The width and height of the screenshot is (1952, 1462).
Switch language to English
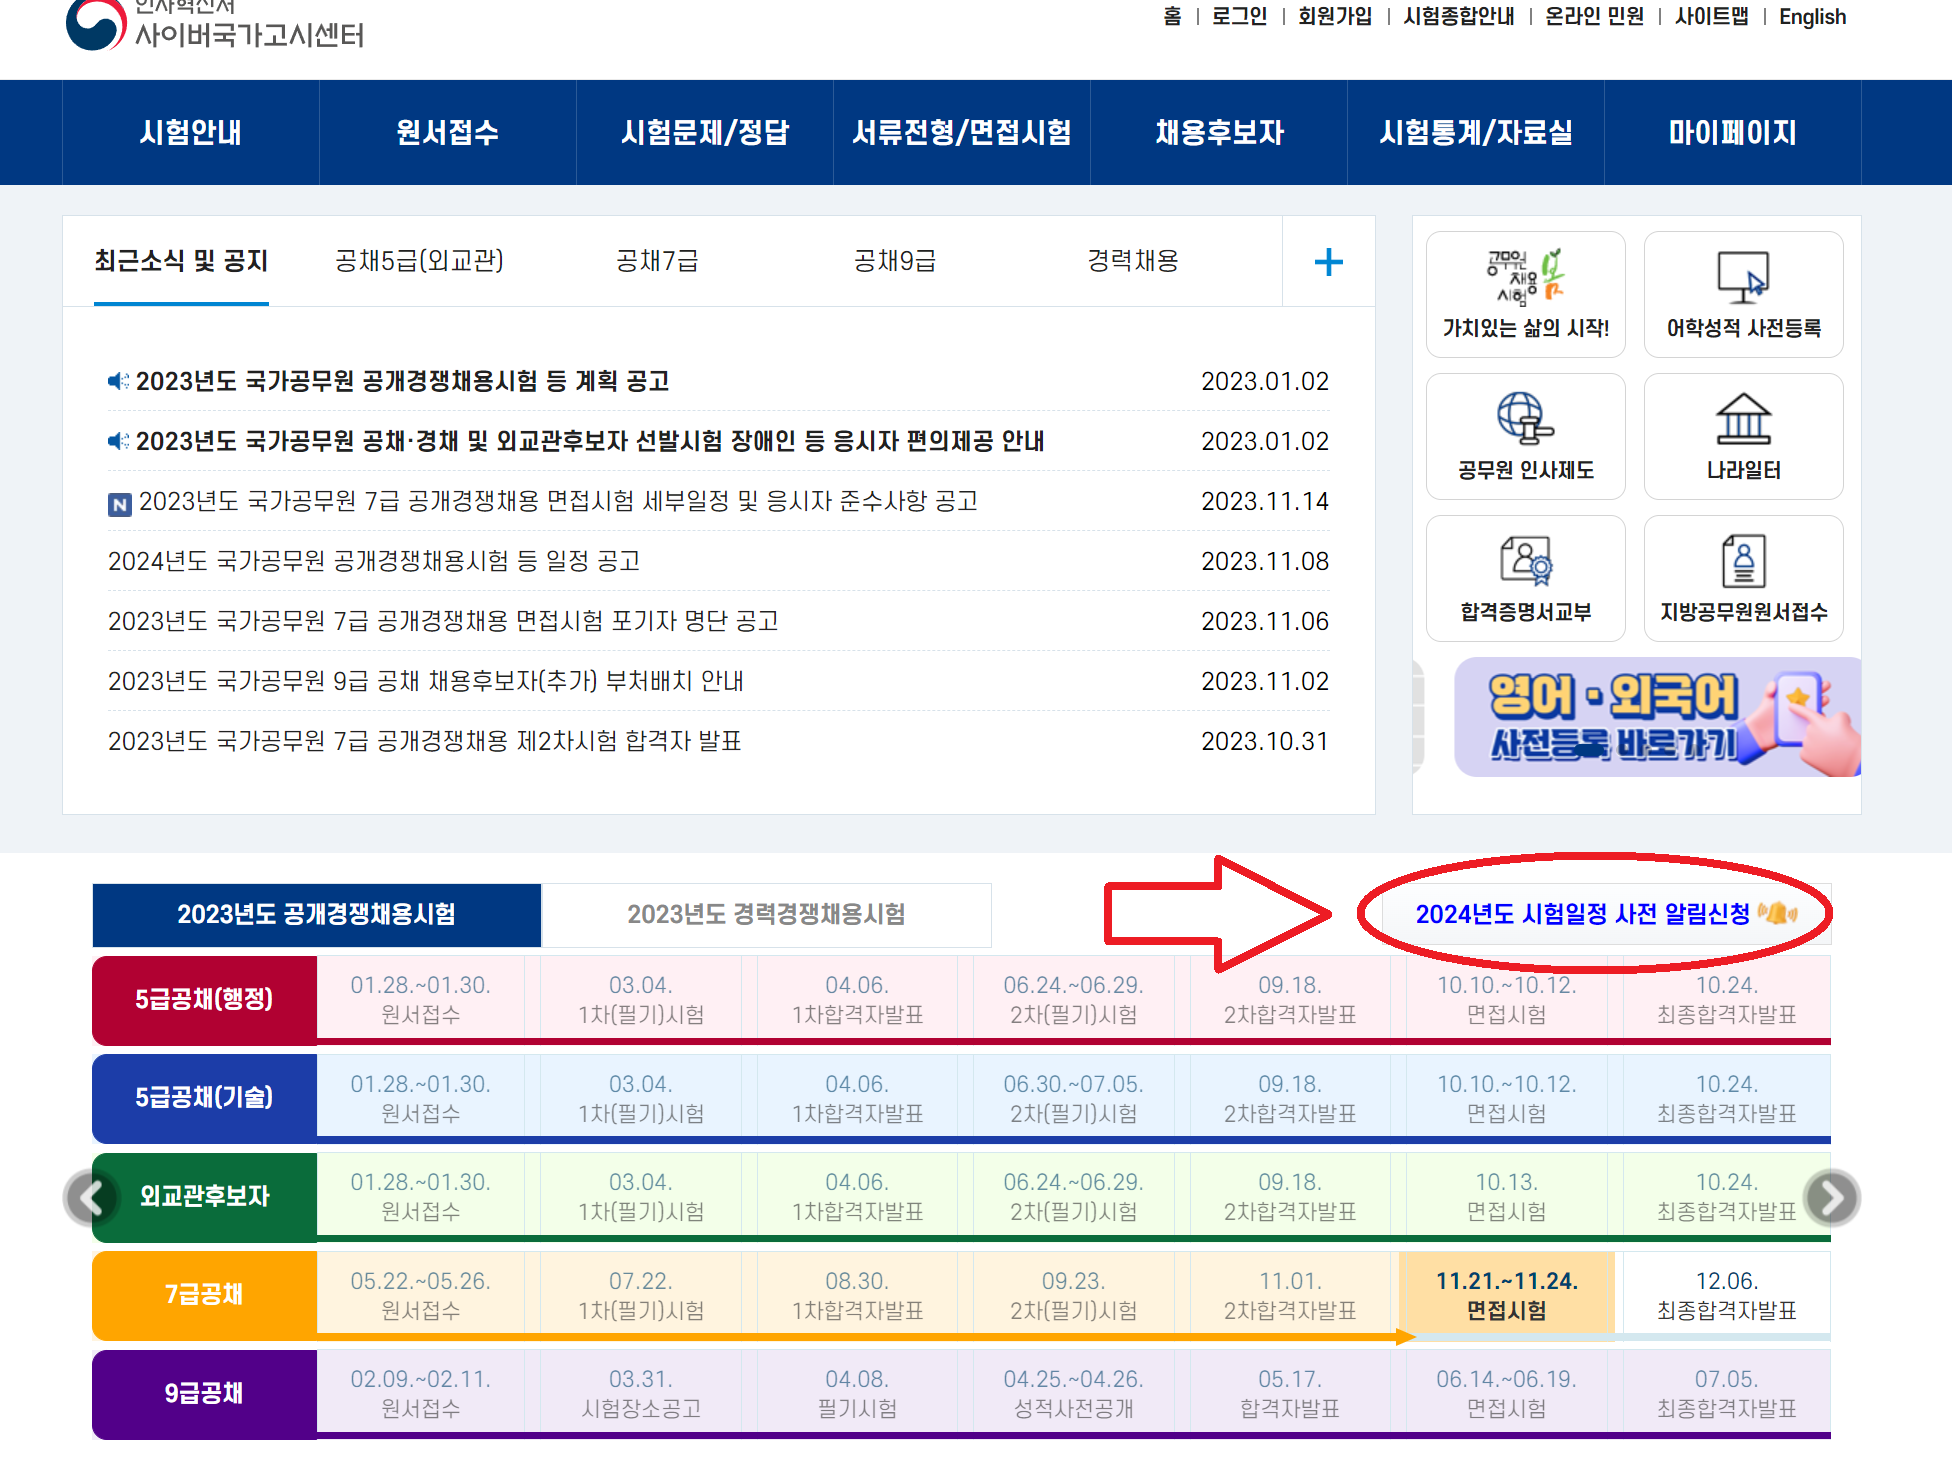point(1811,16)
